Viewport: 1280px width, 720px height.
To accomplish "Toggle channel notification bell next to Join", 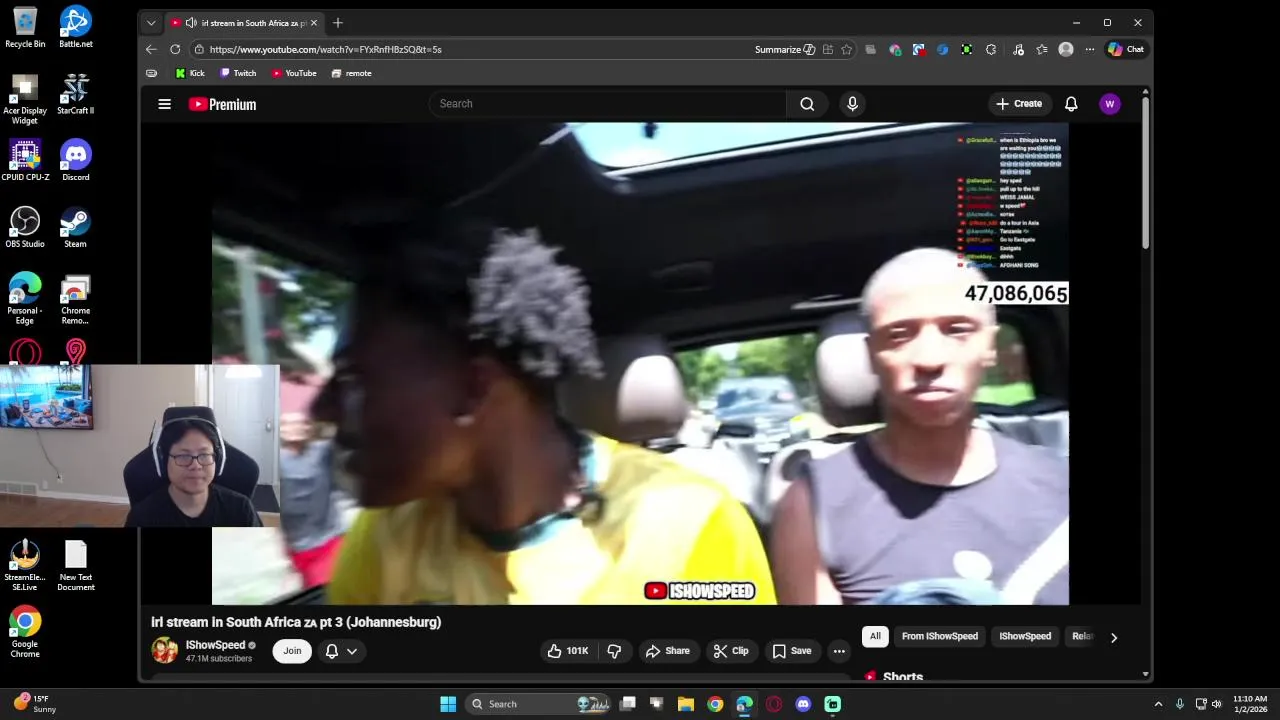I will 332,651.
